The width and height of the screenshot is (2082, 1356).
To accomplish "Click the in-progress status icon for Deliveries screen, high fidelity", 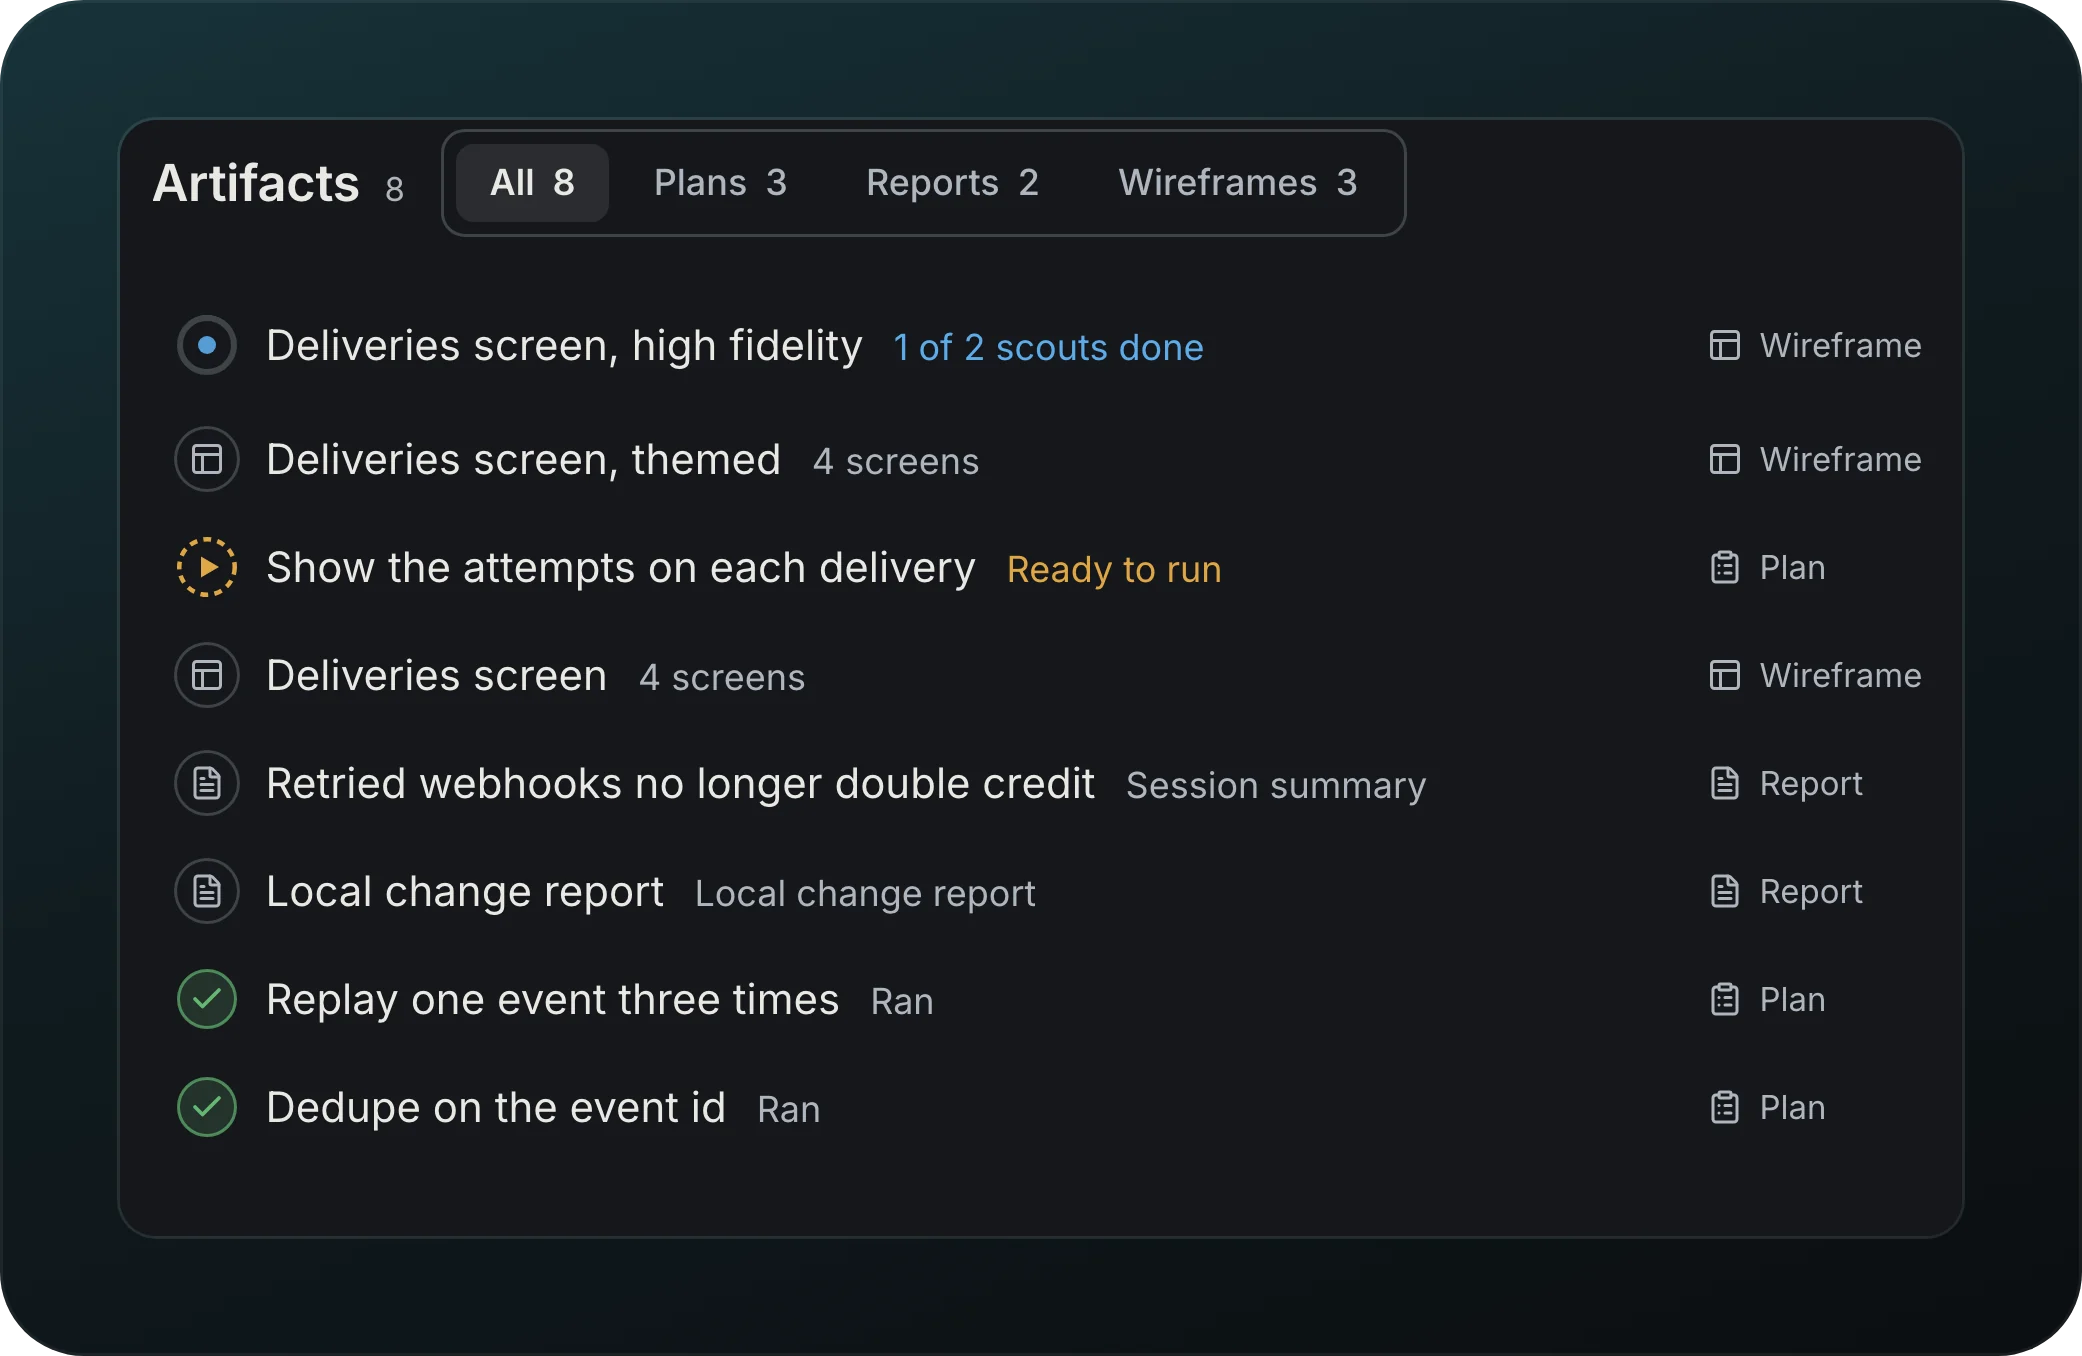I will [207, 345].
